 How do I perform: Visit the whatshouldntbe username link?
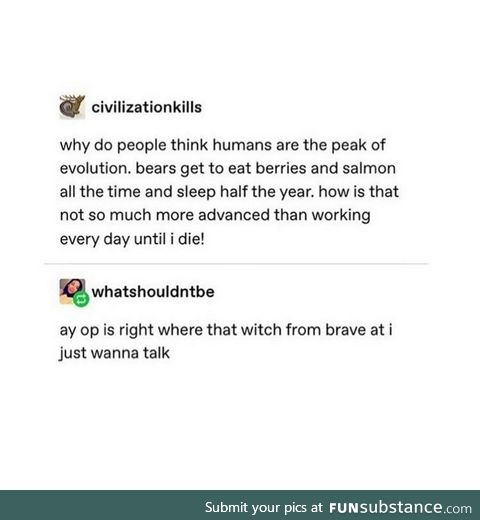click(153, 292)
